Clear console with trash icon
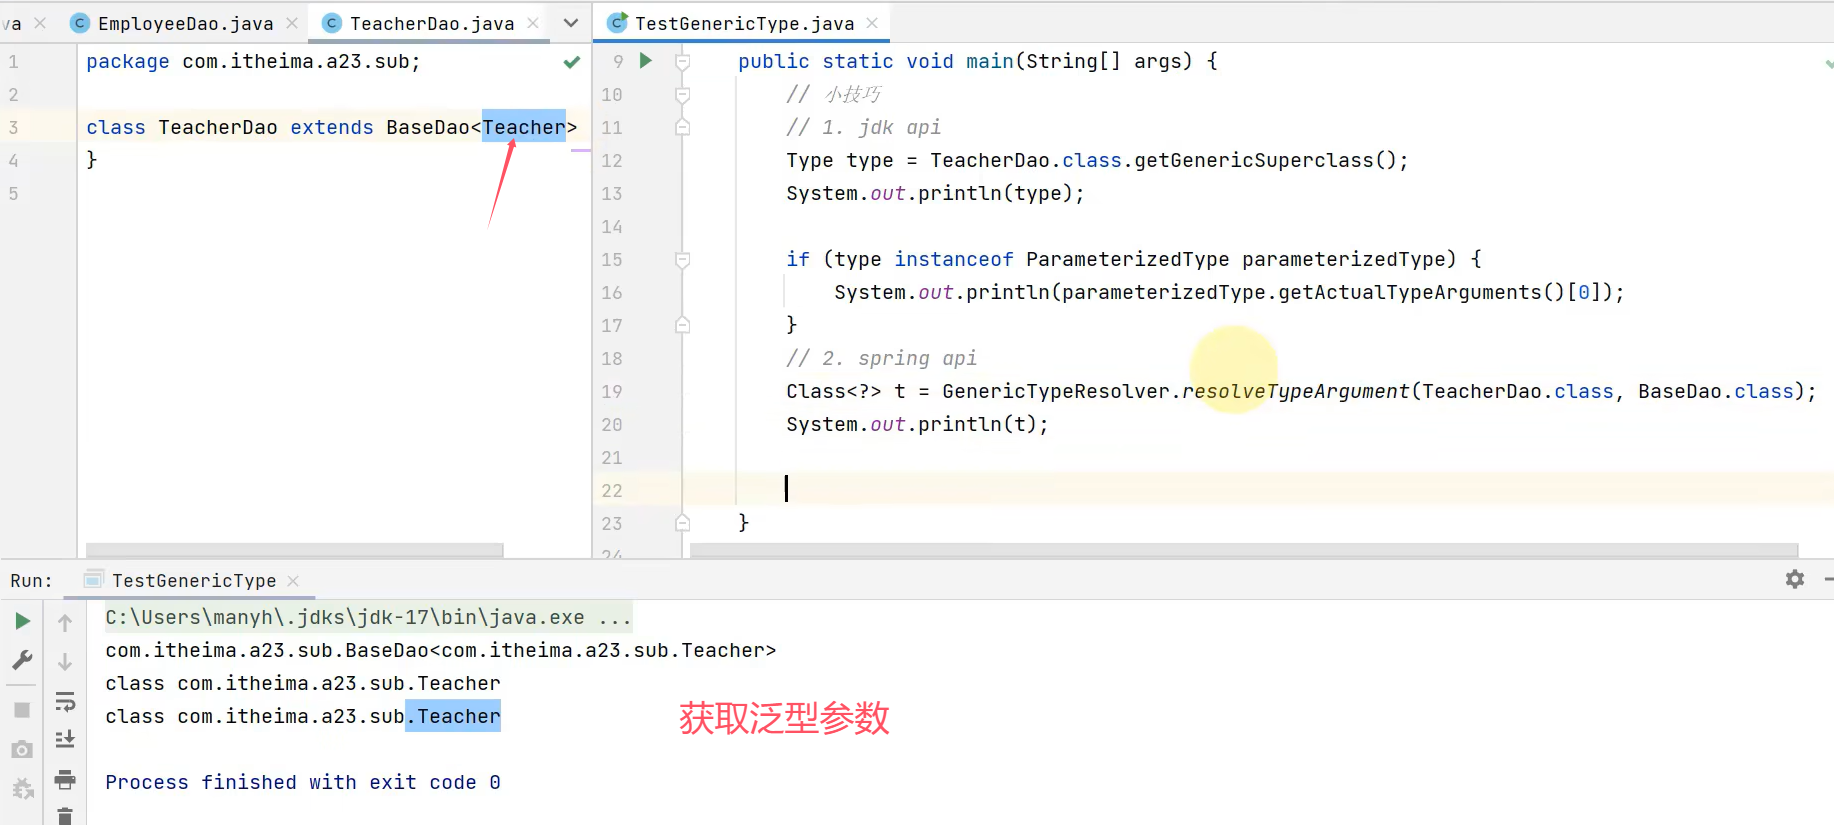 [65, 816]
